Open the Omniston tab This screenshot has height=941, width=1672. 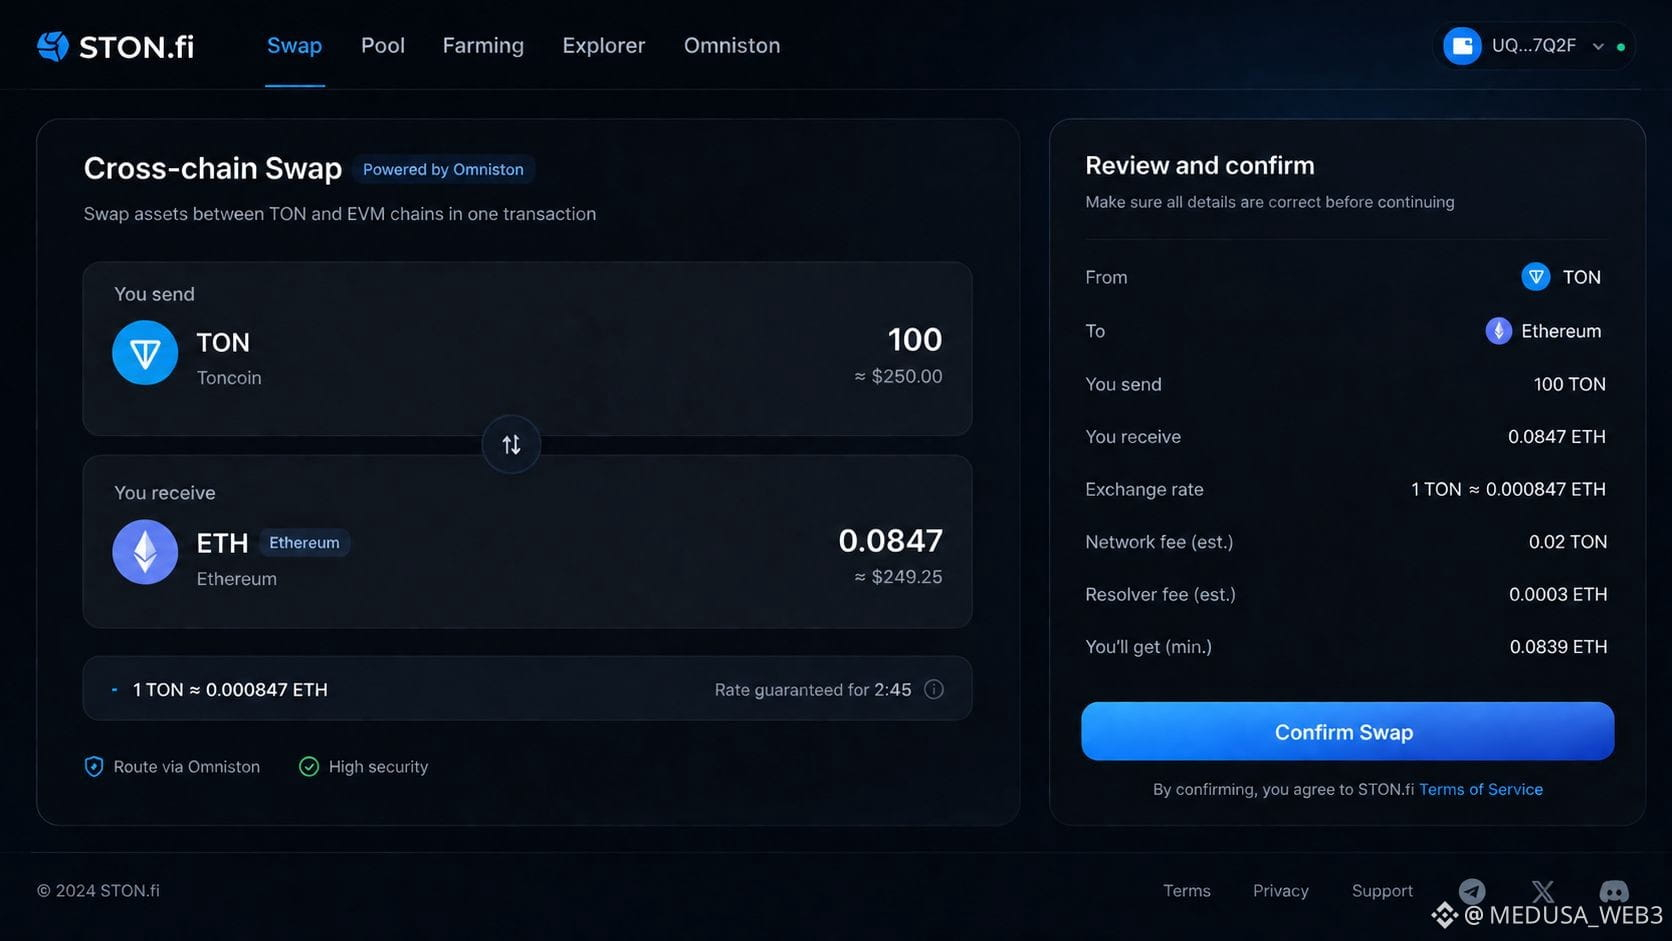pyautogui.click(x=732, y=45)
